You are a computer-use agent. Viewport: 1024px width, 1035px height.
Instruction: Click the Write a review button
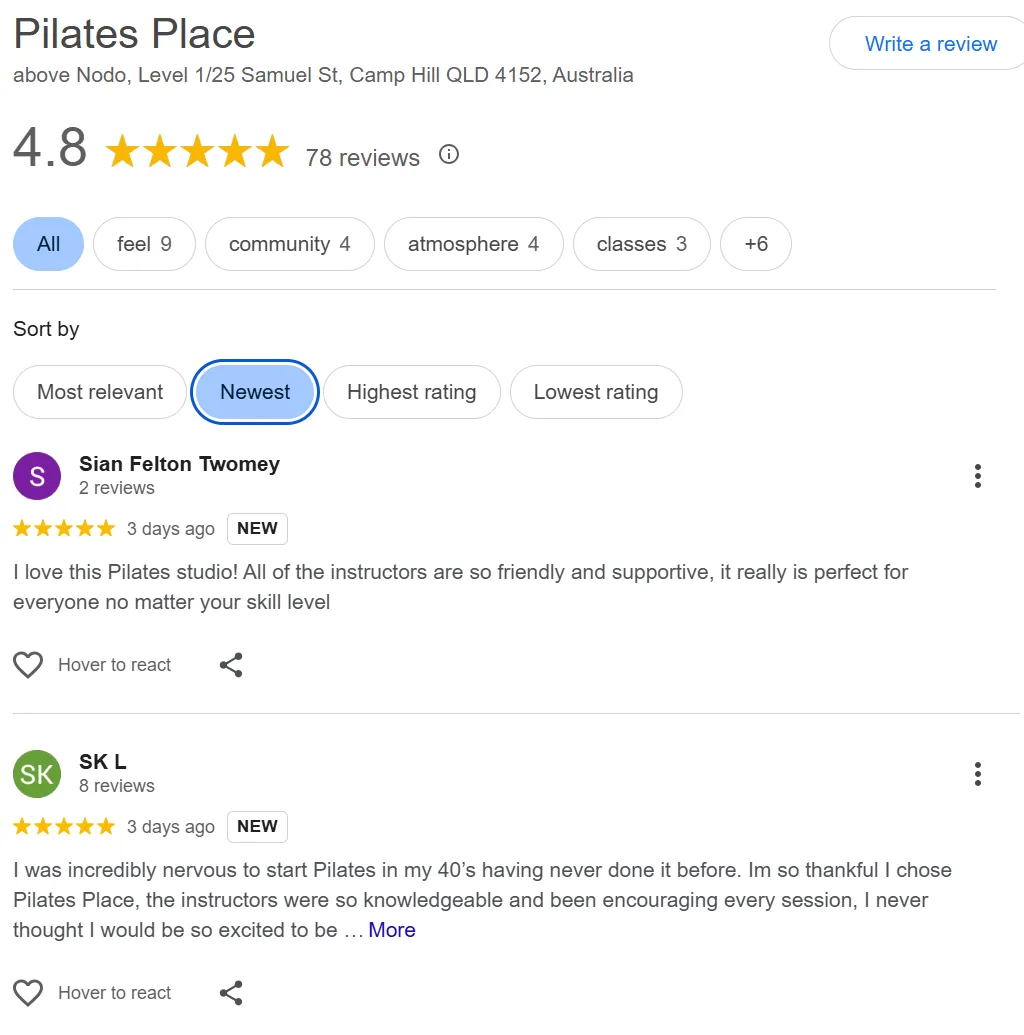click(930, 44)
